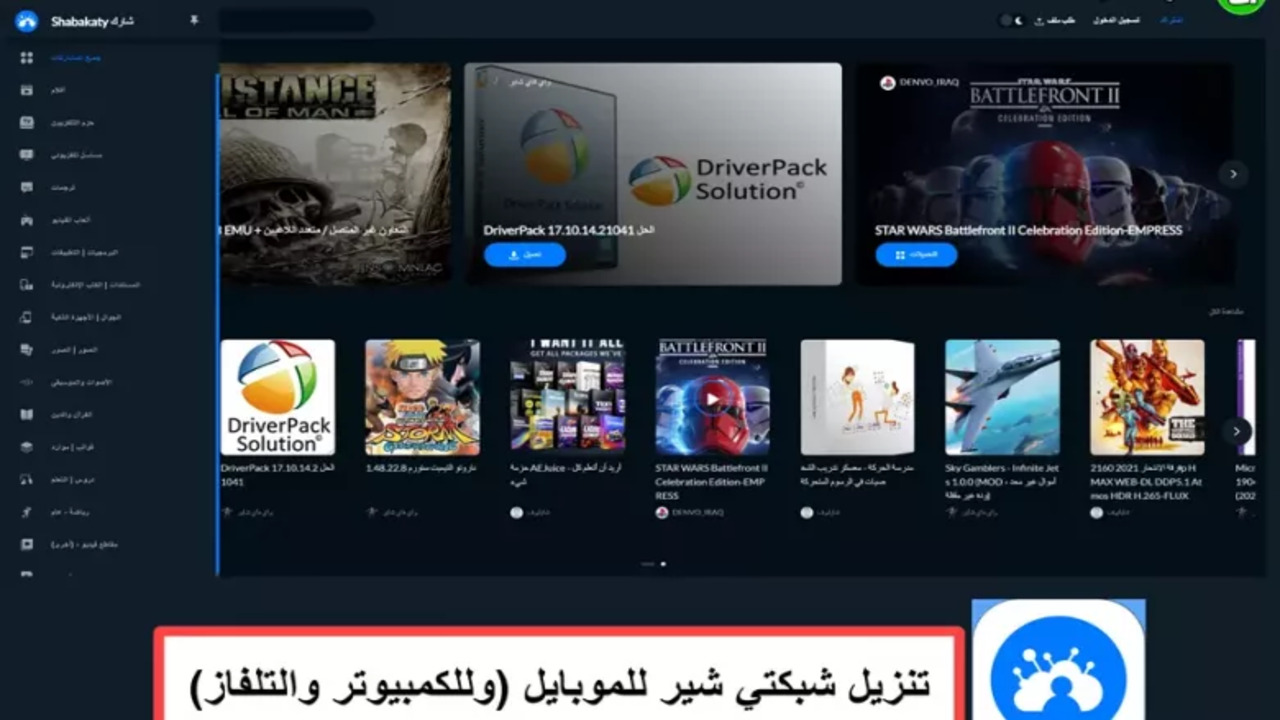Click uploader avatar under AEJuice card
Viewport: 1280px width, 720px height.
click(517, 512)
